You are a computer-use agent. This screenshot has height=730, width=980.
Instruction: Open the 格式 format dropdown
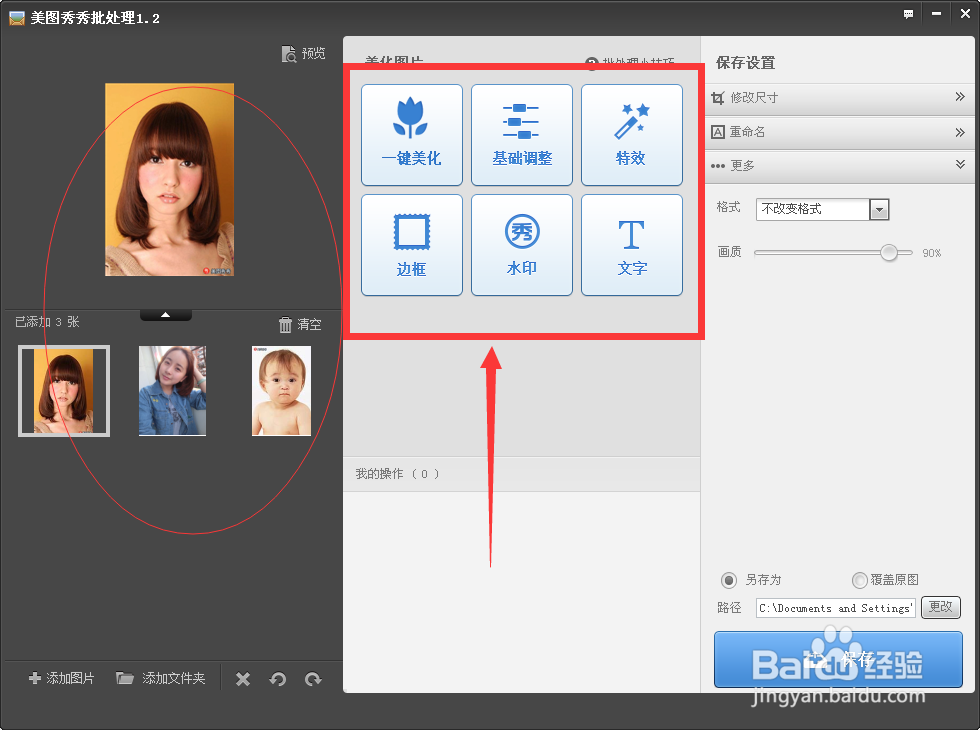click(x=879, y=209)
